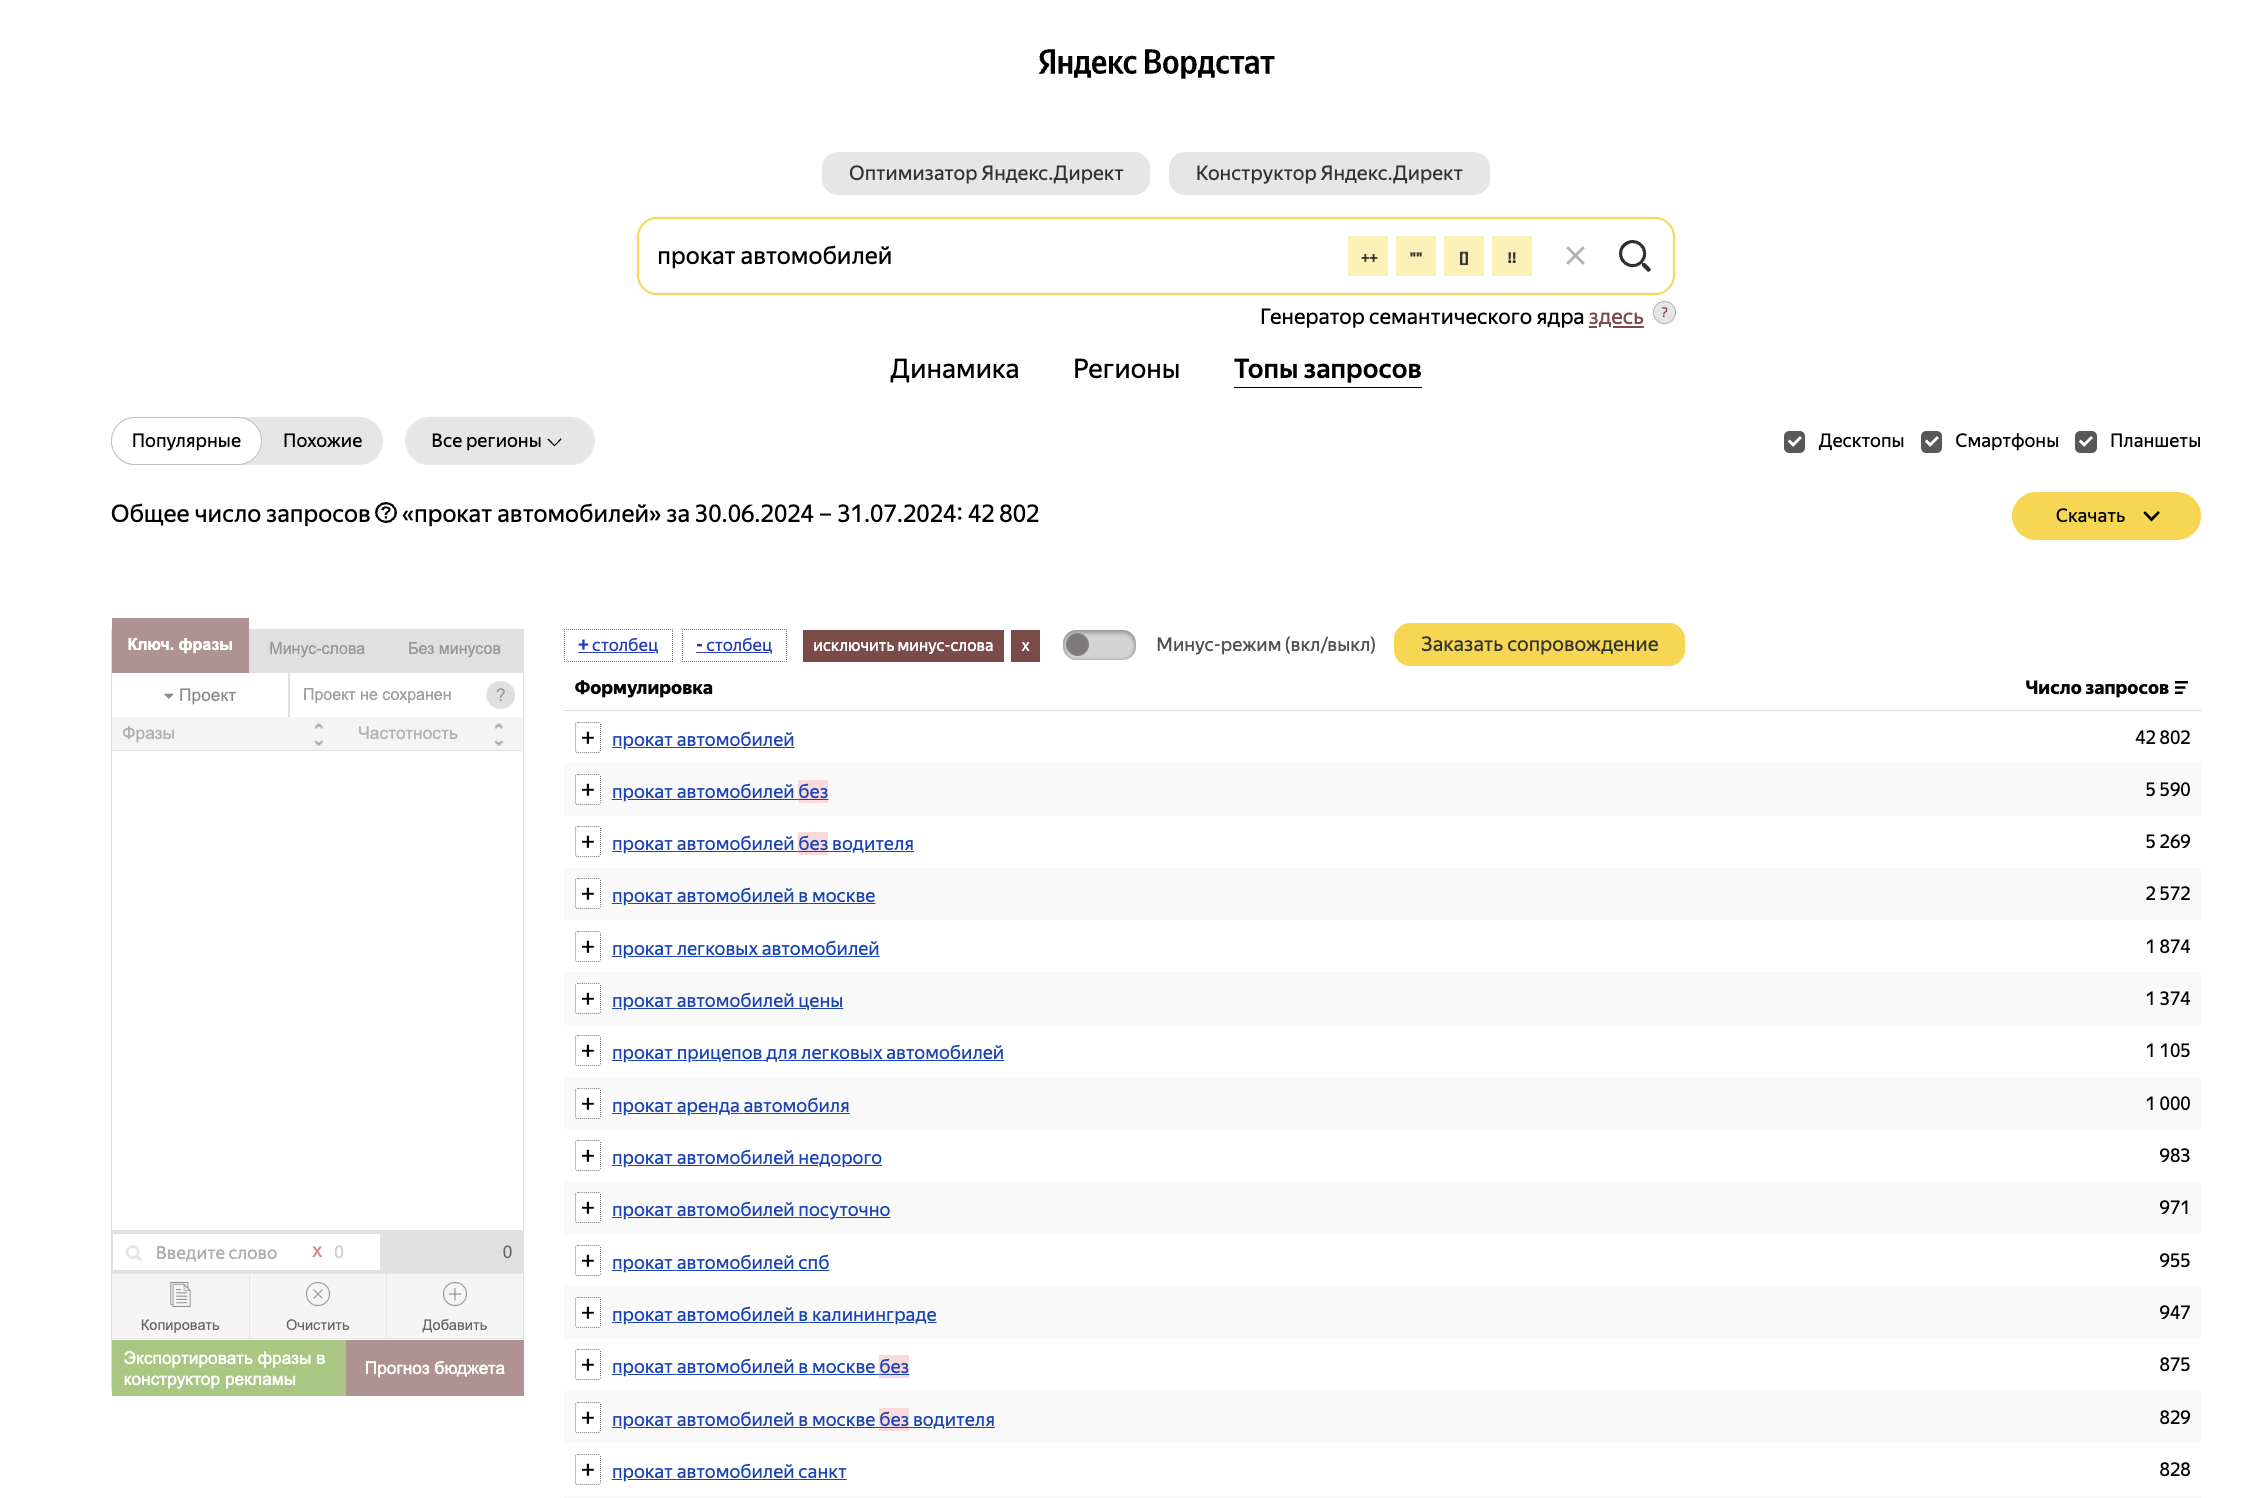Click the Очистить clear icon
Viewport: 2244px width, 1498px height.
(x=317, y=1295)
